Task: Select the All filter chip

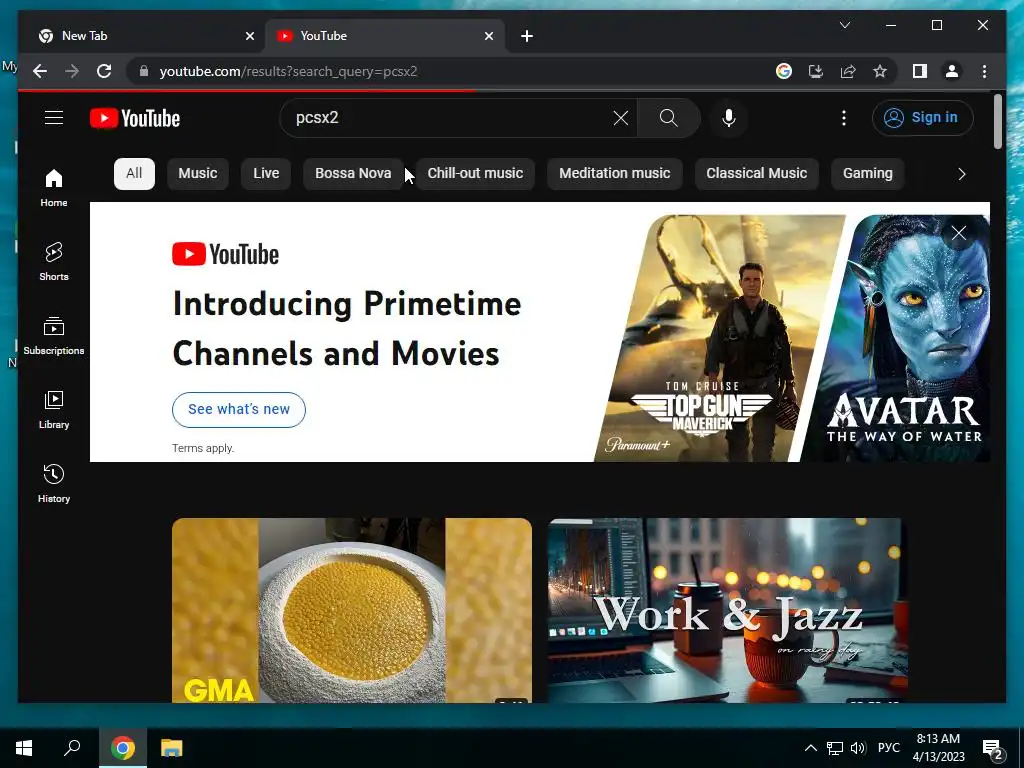Action: pyautogui.click(x=134, y=174)
